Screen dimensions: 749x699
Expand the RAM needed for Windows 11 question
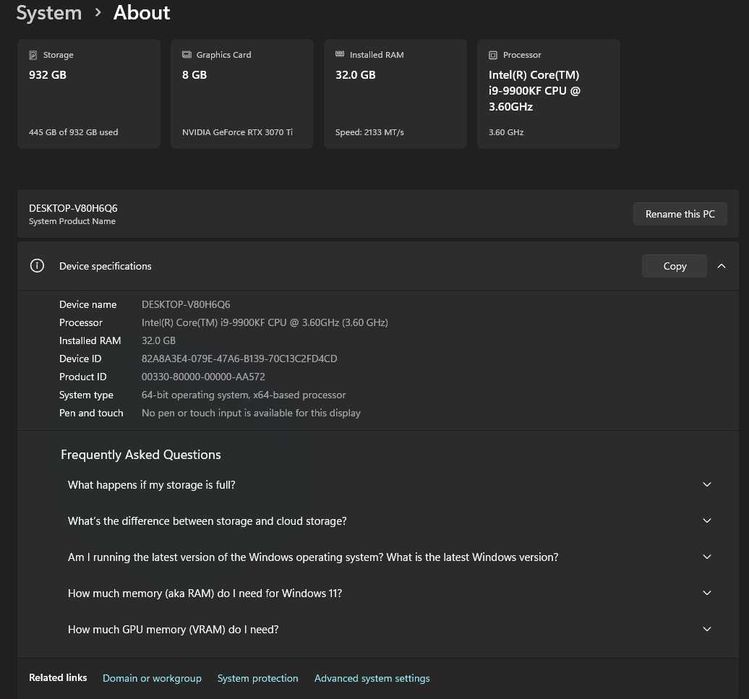(707, 593)
